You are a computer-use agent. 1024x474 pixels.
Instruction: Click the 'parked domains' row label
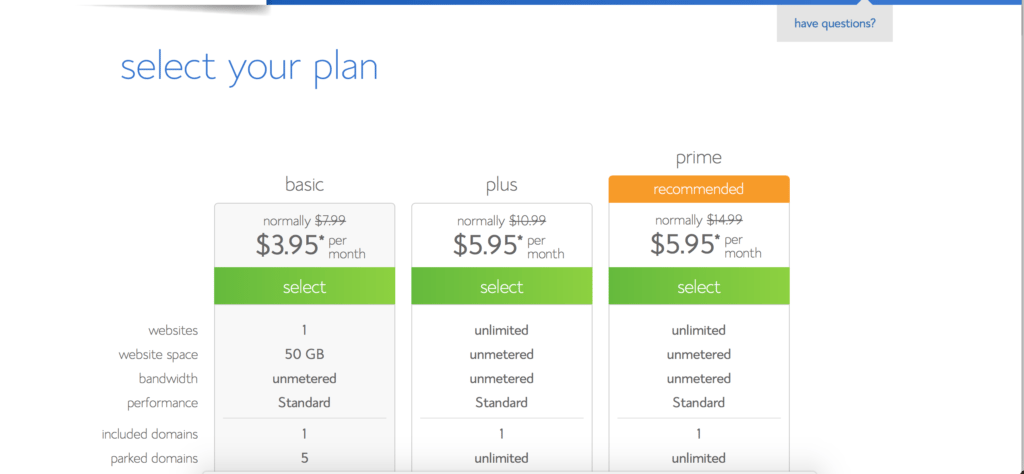coord(154,458)
